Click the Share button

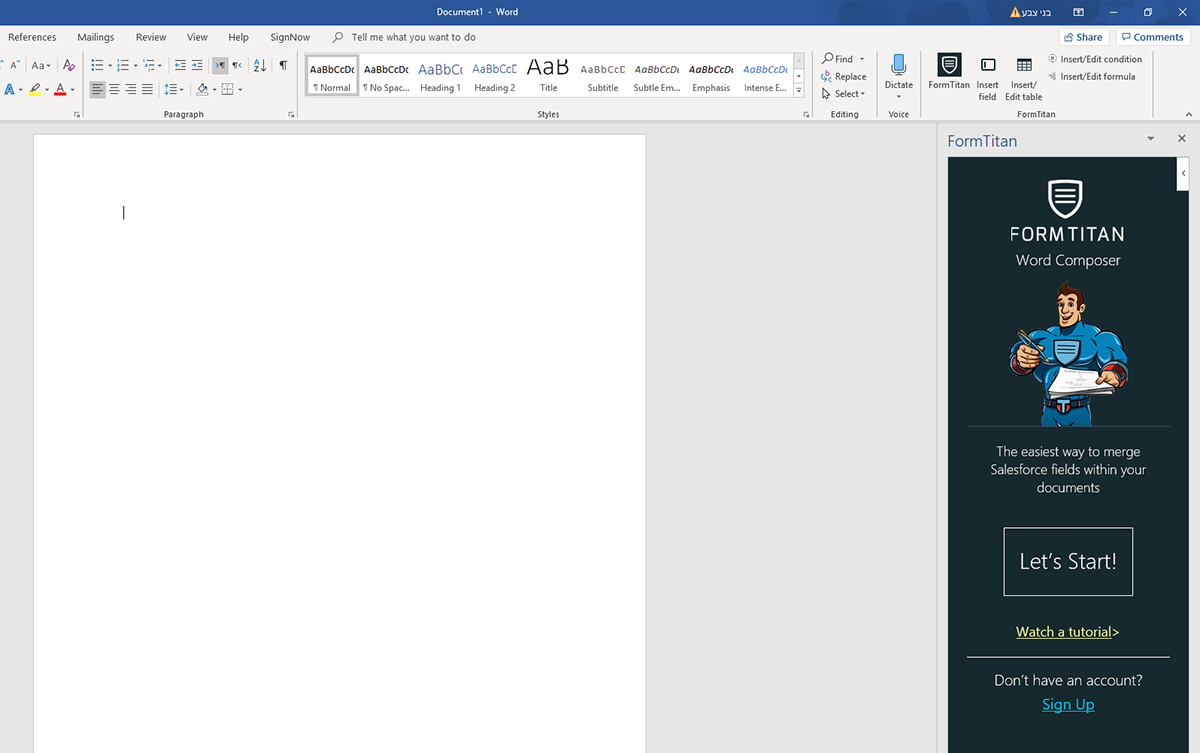(x=1083, y=37)
